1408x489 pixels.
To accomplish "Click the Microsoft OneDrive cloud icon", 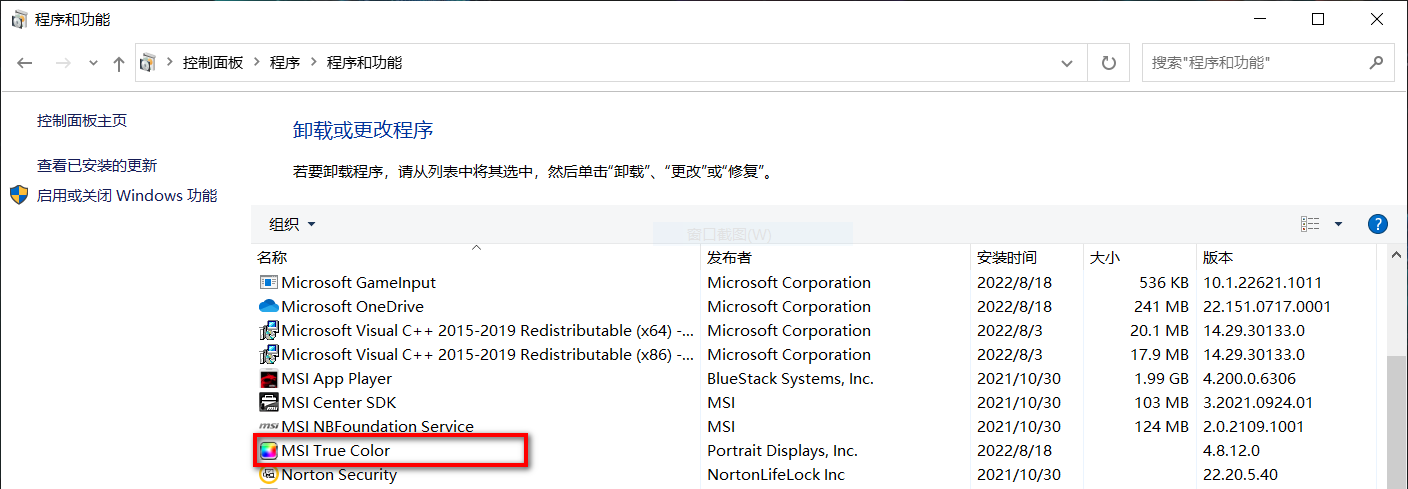I will (268, 307).
